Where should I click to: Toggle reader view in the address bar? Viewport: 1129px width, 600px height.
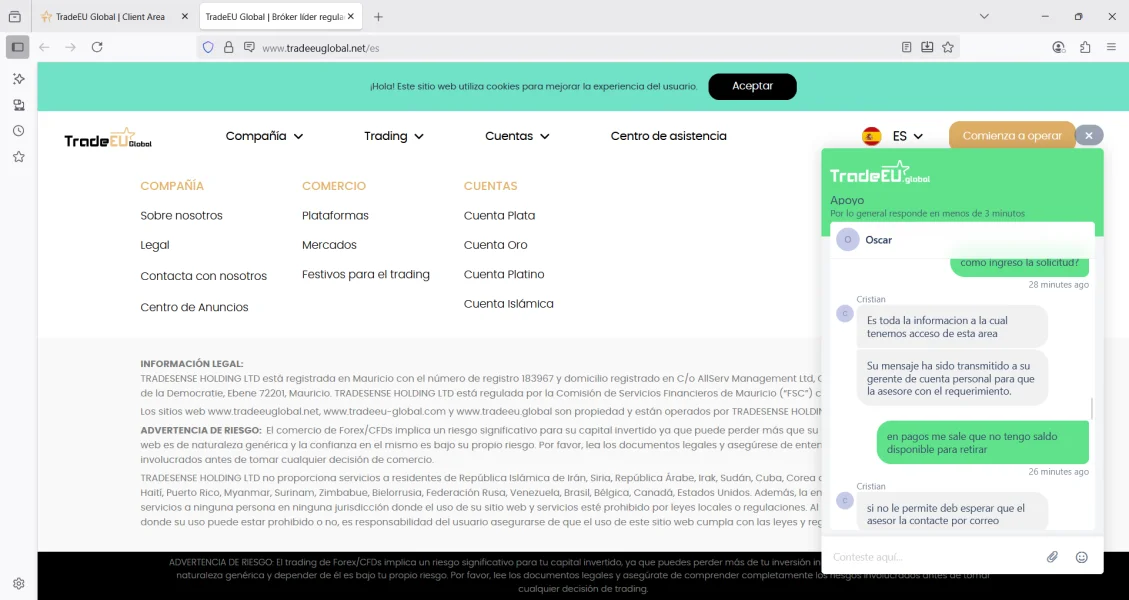coord(906,47)
